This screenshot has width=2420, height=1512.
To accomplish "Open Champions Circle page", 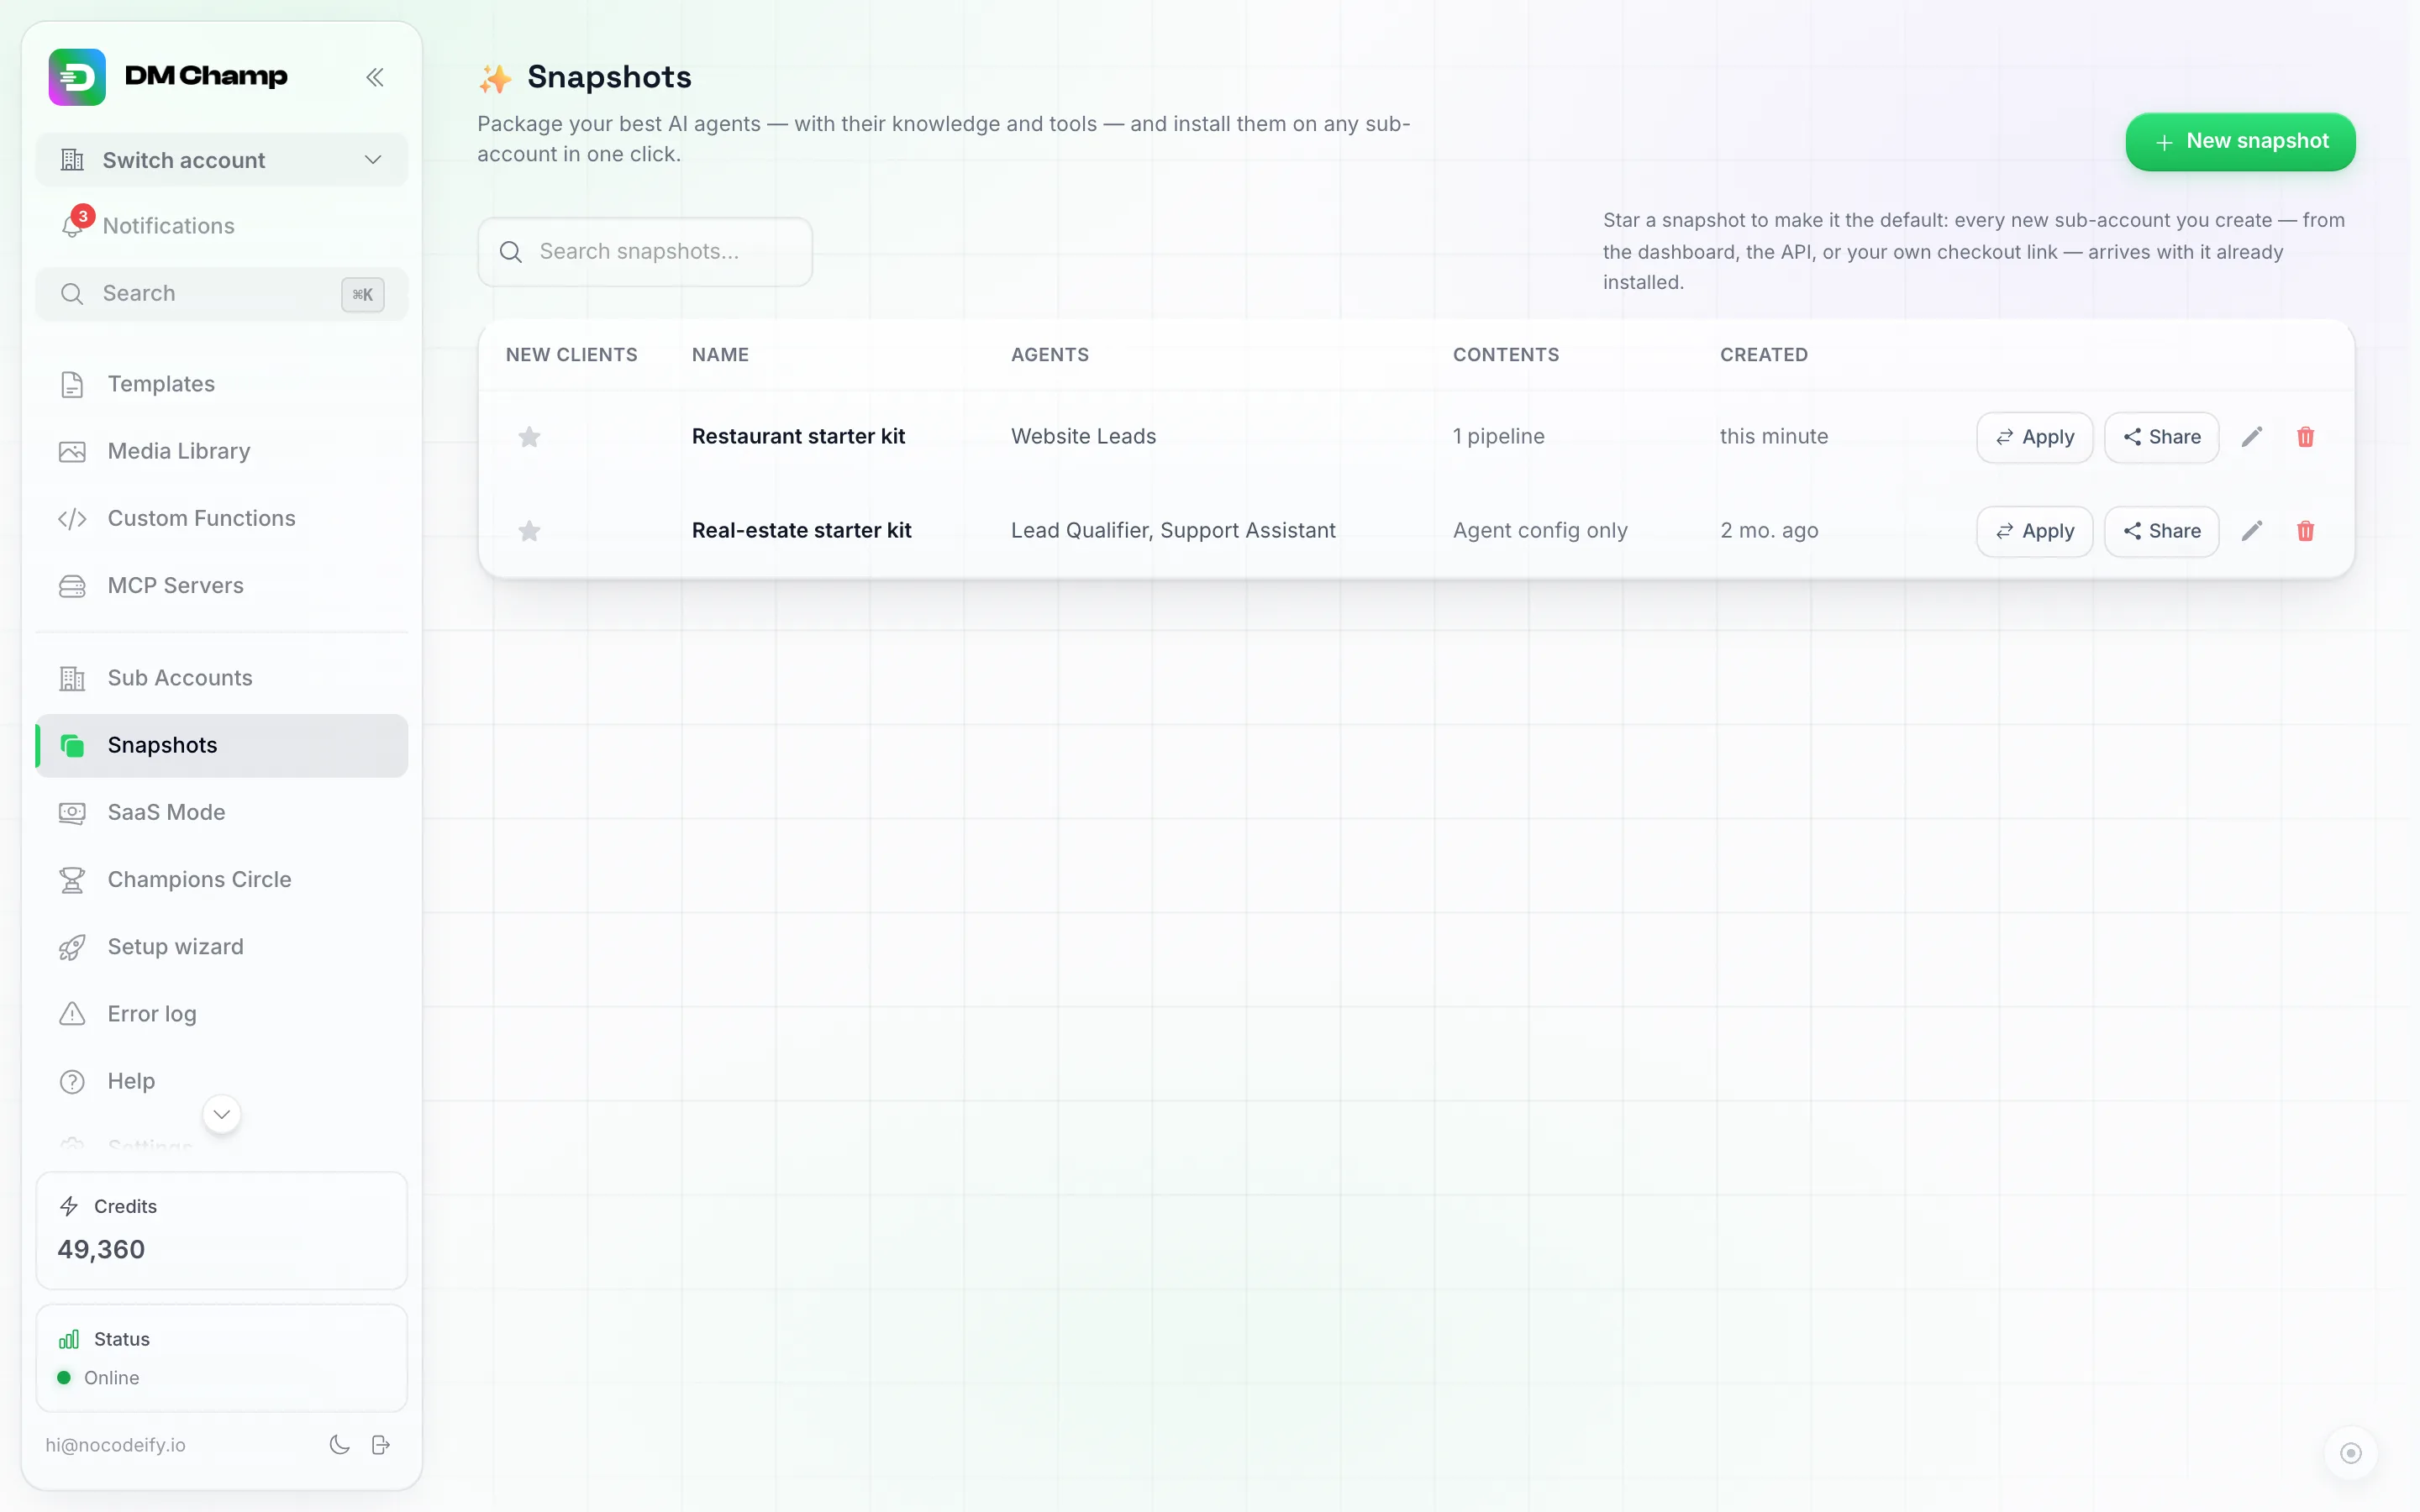I will (x=221, y=879).
